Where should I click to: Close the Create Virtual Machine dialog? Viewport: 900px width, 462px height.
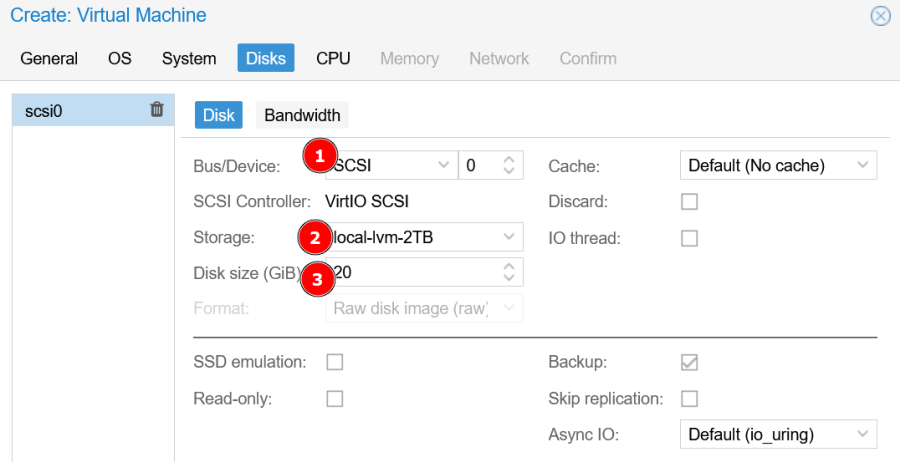click(x=880, y=16)
